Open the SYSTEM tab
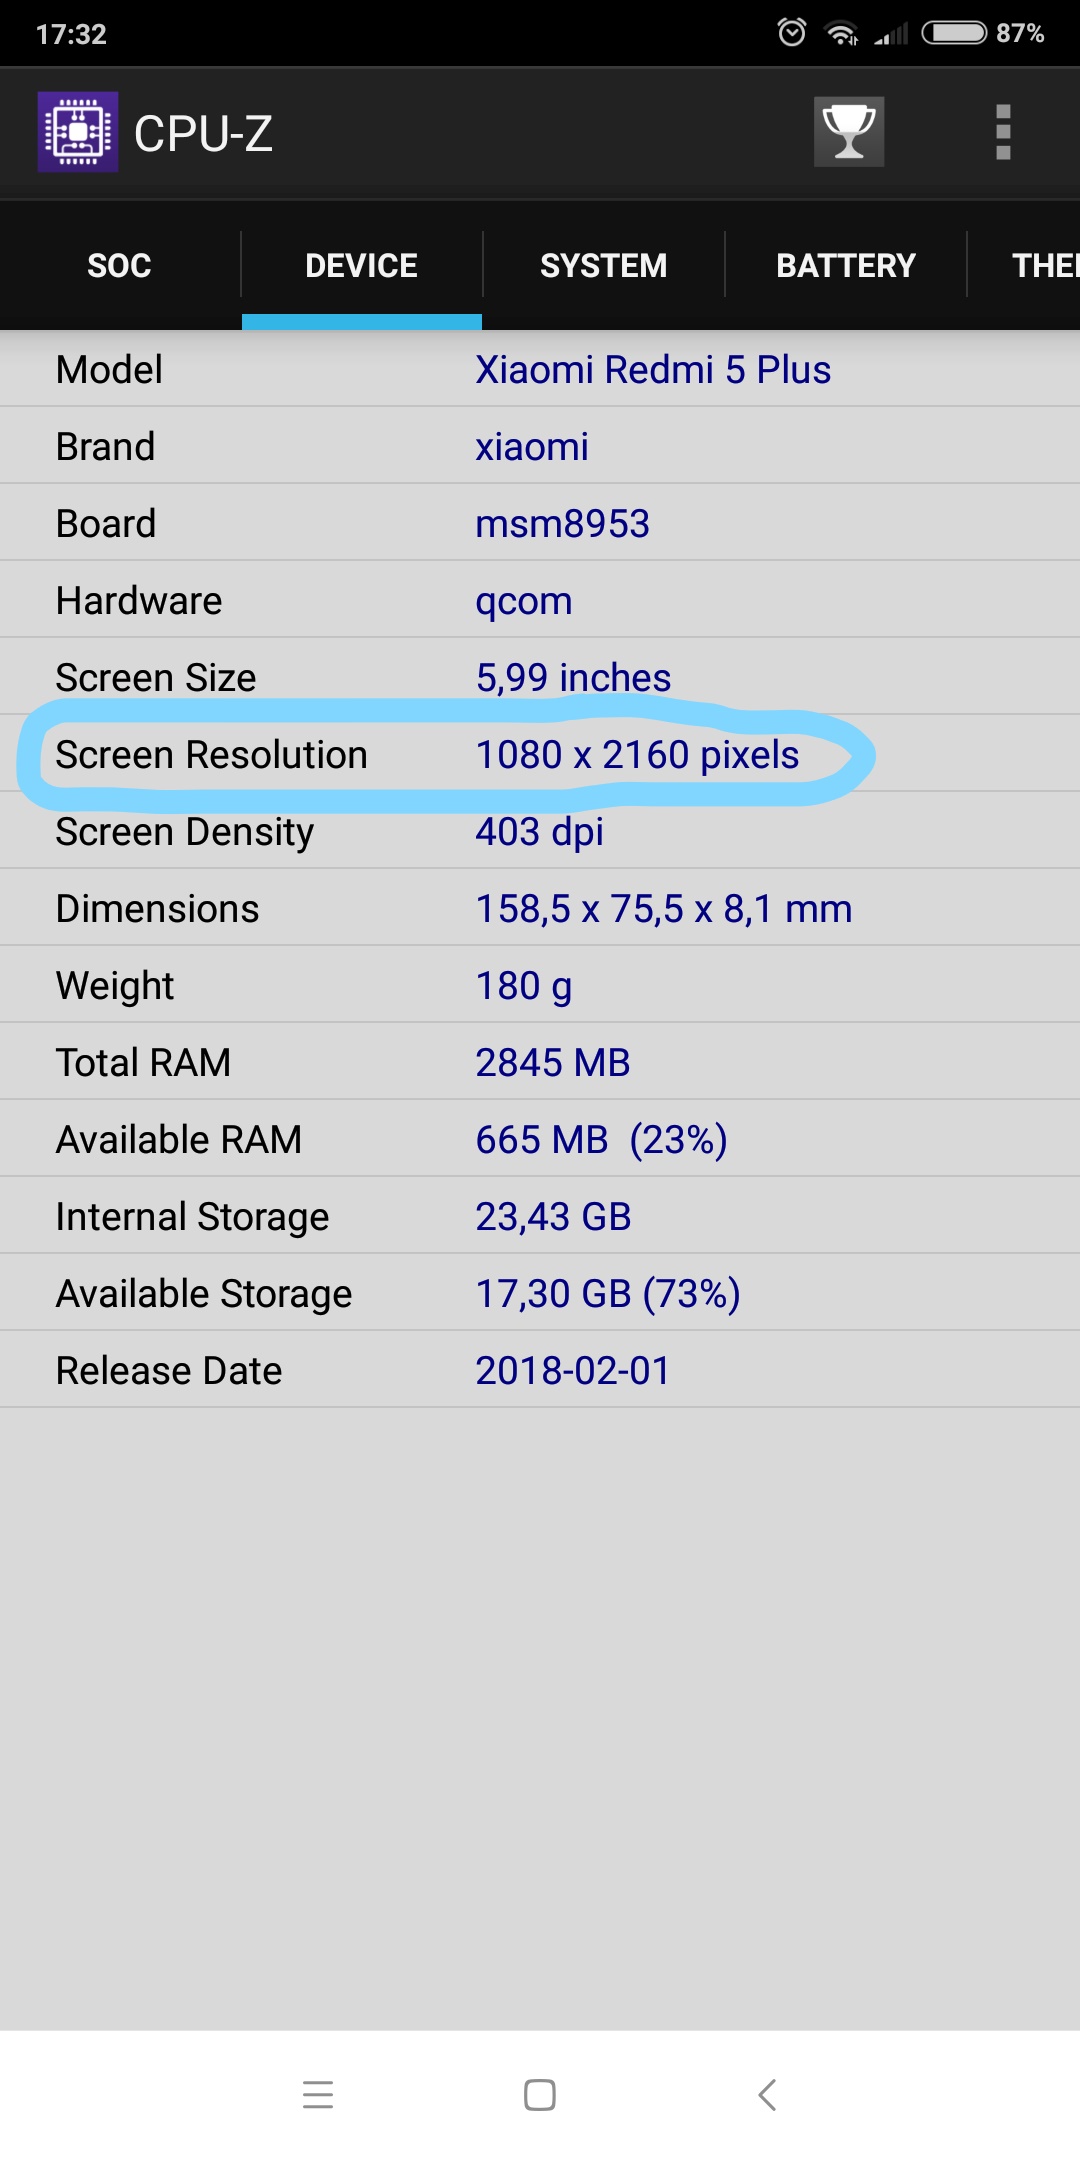Screen dimensions: 1080x2160 click(x=603, y=266)
